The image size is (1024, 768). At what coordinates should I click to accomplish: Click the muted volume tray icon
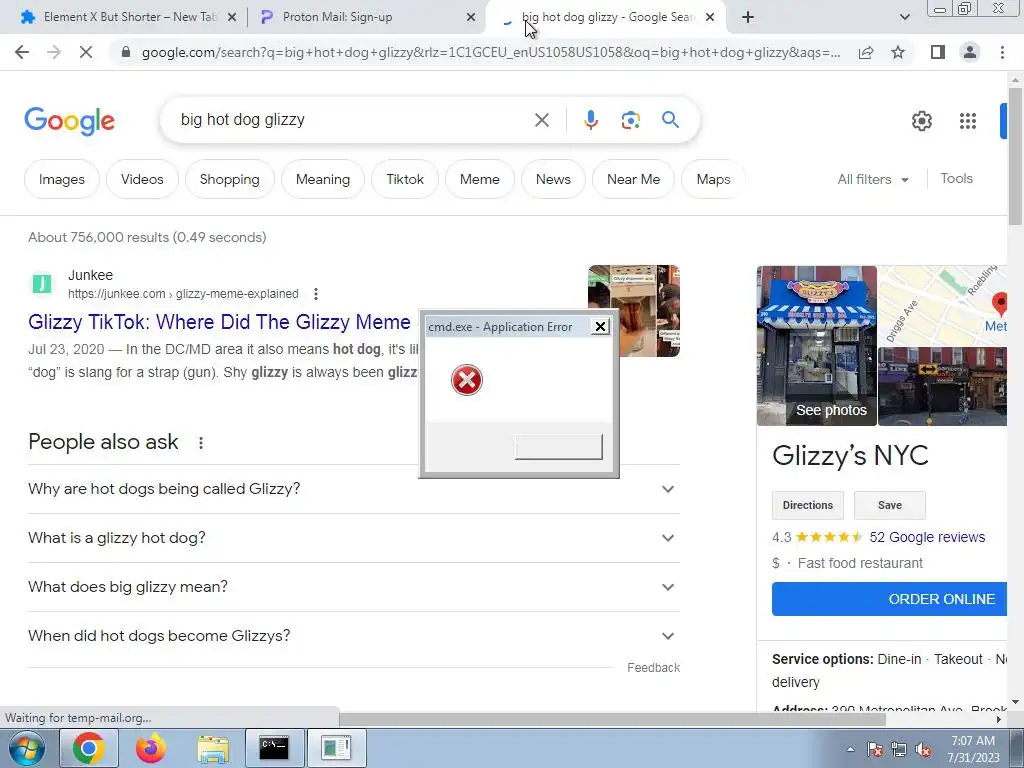[923, 749]
